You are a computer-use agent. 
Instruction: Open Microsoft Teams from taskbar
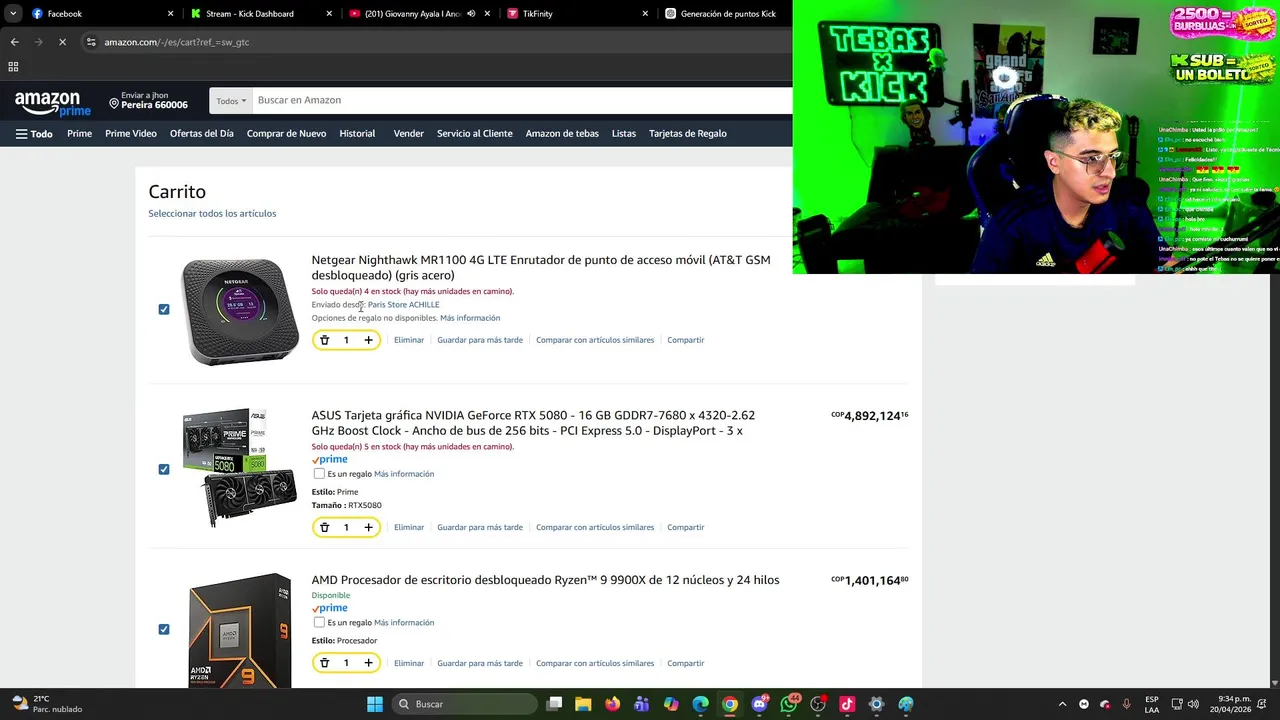(641, 704)
